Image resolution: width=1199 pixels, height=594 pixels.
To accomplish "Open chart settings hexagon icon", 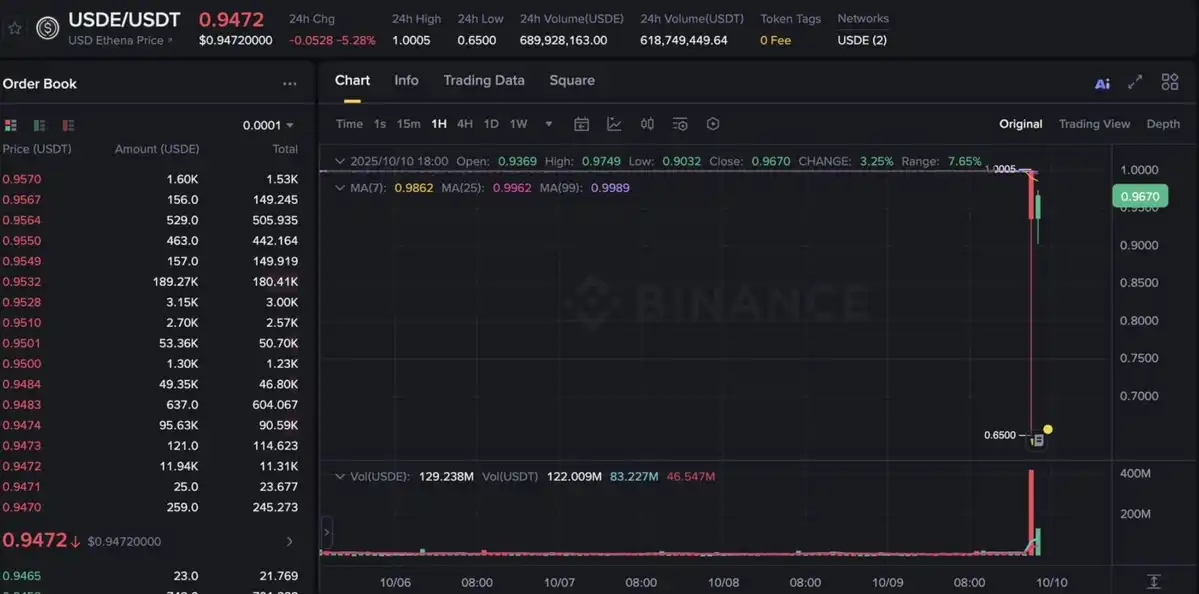I will pos(713,124).
